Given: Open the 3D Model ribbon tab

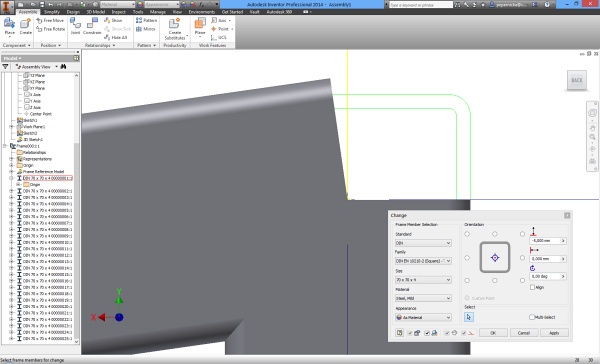Looking at the screenshot, I should pyautogui.click(x=96, y=12).
